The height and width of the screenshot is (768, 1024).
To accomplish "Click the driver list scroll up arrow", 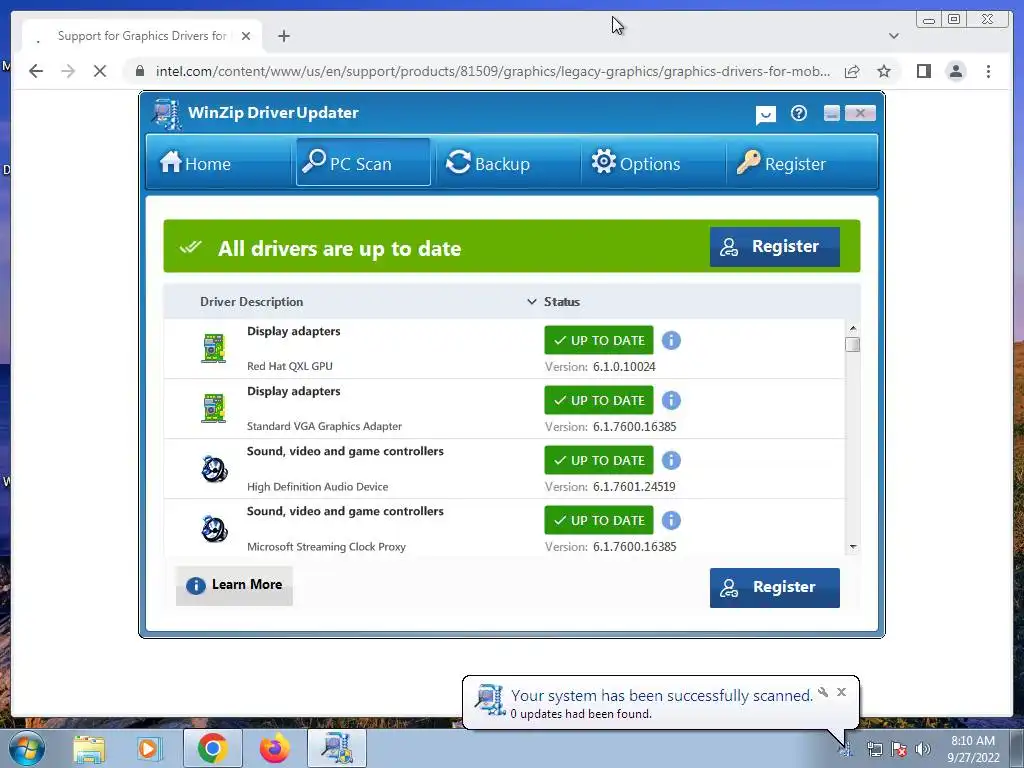I will 852,328.
